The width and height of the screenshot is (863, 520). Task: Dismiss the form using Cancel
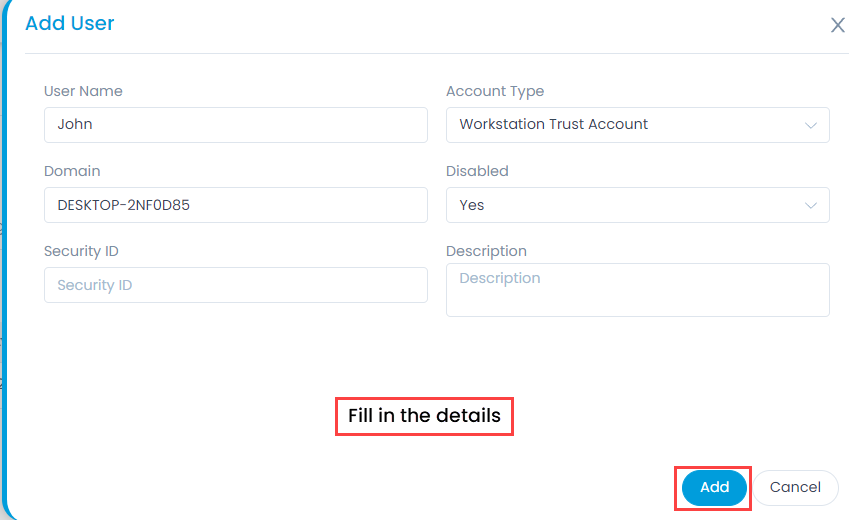click(795, 488)
